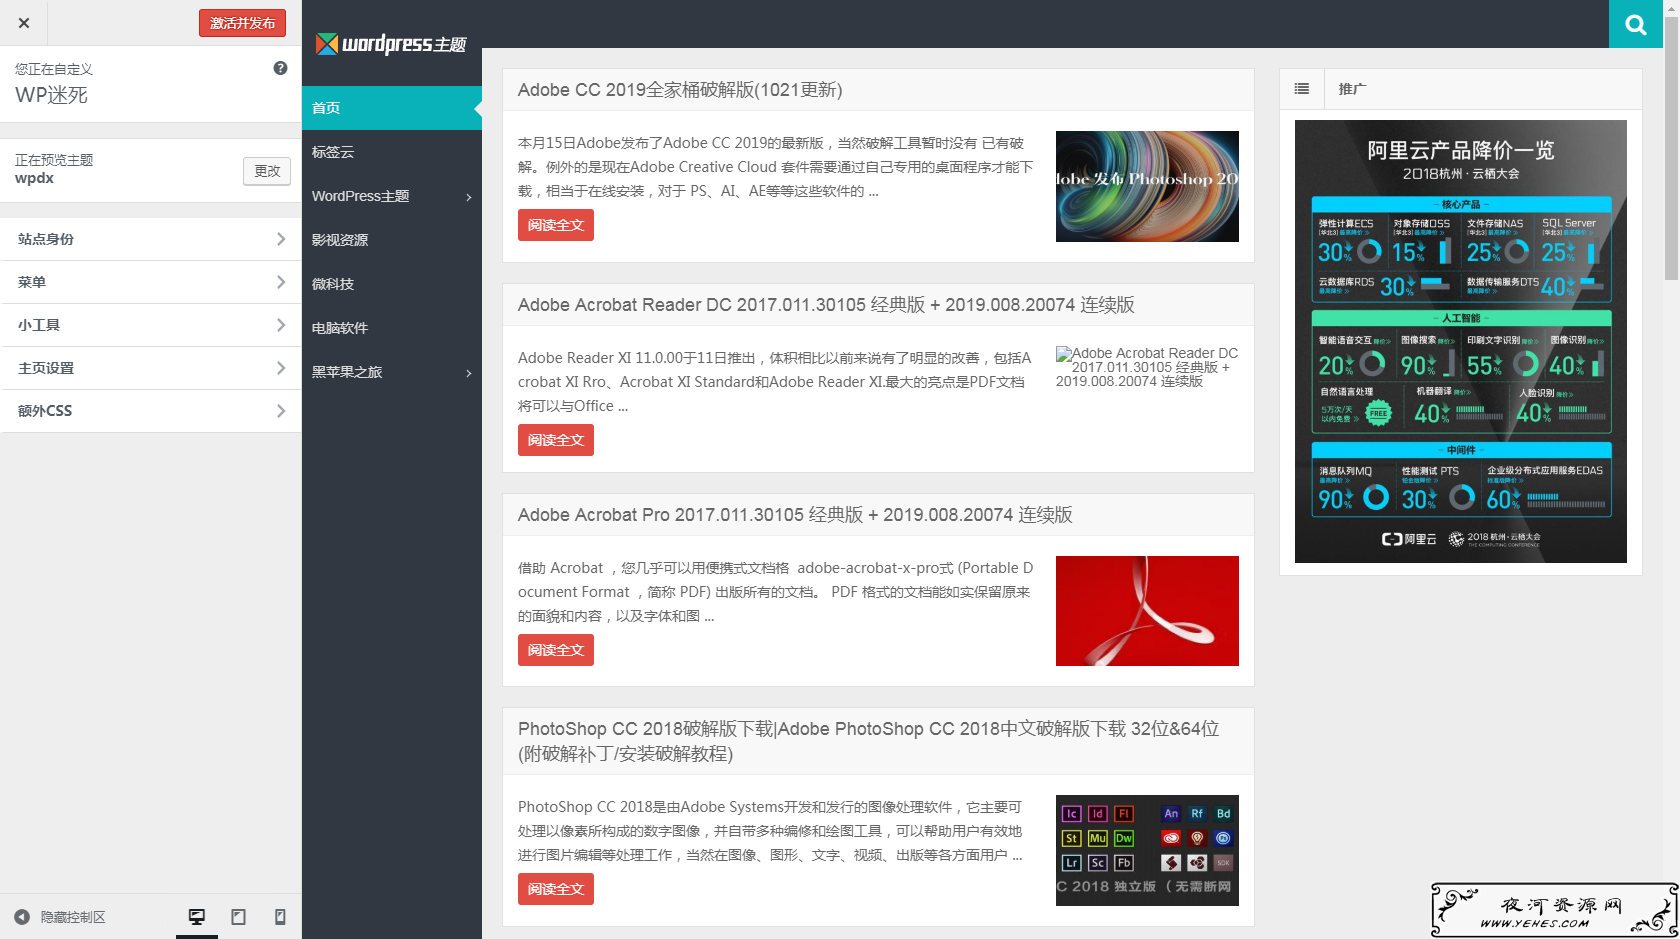Click the 隐藏控制区 collapse arrow icon
The width and height of the screenshot is (1680, 939).
tap(22, 917)
